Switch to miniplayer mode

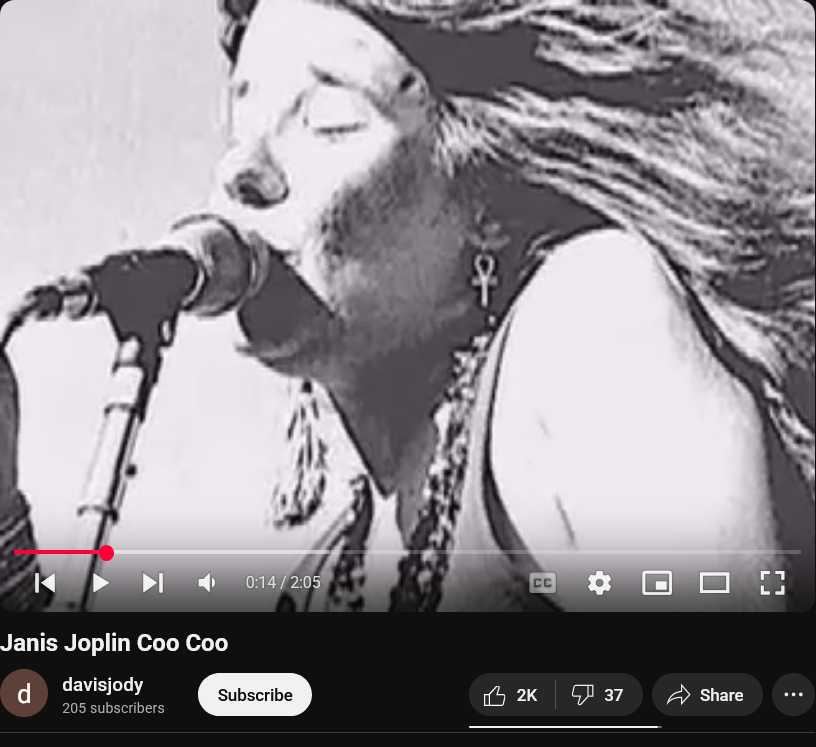click(657, 583)
